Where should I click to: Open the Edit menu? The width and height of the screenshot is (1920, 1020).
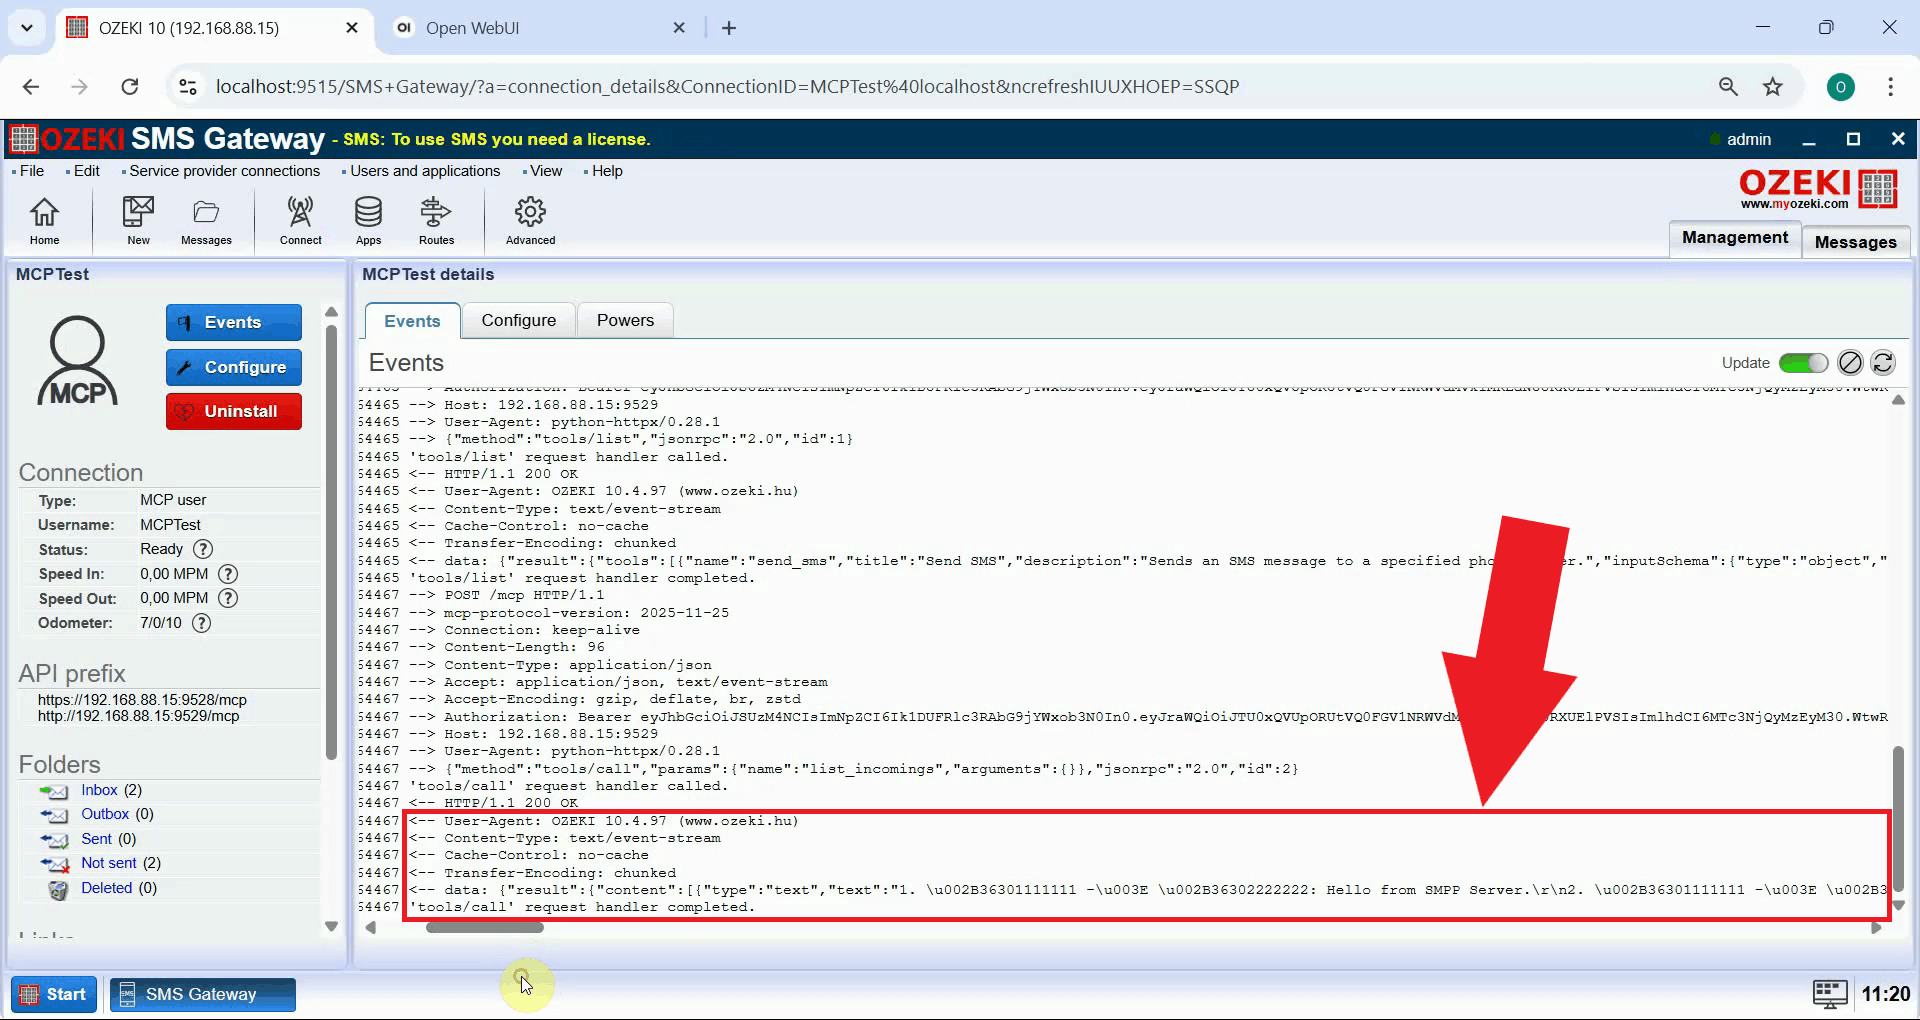86,171
